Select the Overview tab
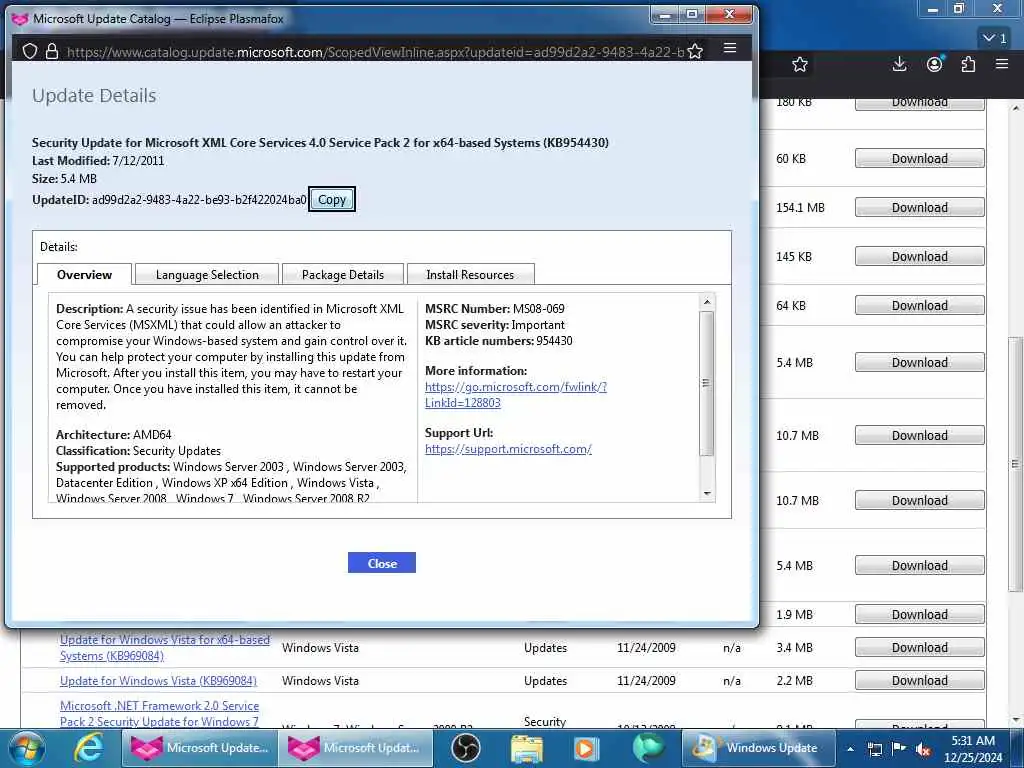This screenshot has height=768, width=1024. (x=84, y=274)
